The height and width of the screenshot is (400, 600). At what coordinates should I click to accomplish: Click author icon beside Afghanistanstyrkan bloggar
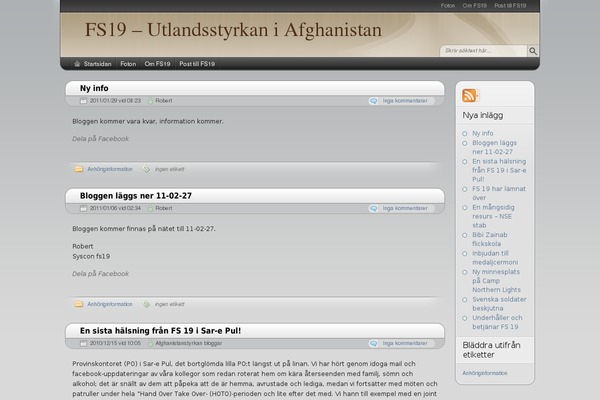(x=150, y=343)
